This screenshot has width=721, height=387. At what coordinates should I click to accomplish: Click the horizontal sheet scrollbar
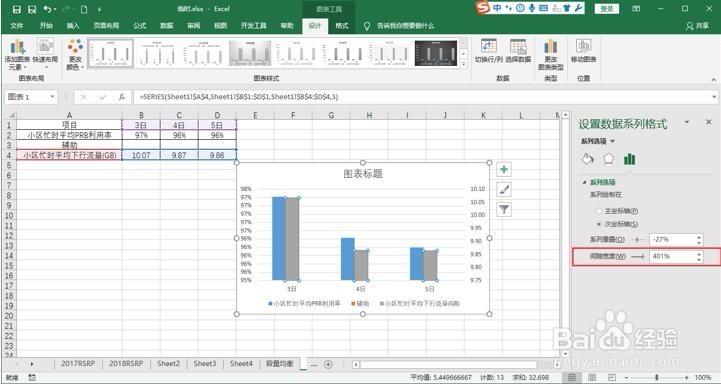point(449,364)
